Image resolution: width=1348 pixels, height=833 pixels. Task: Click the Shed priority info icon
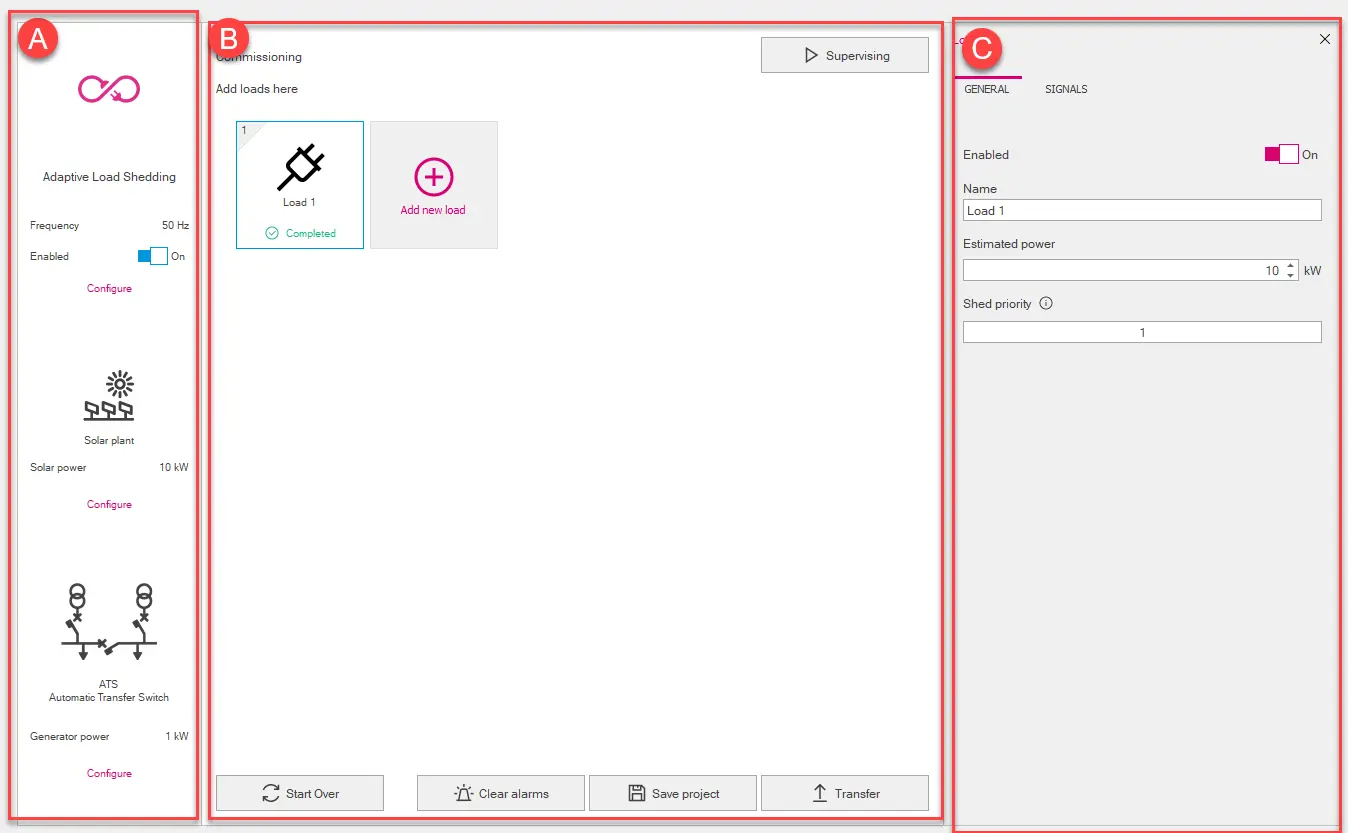point(1046,303)
